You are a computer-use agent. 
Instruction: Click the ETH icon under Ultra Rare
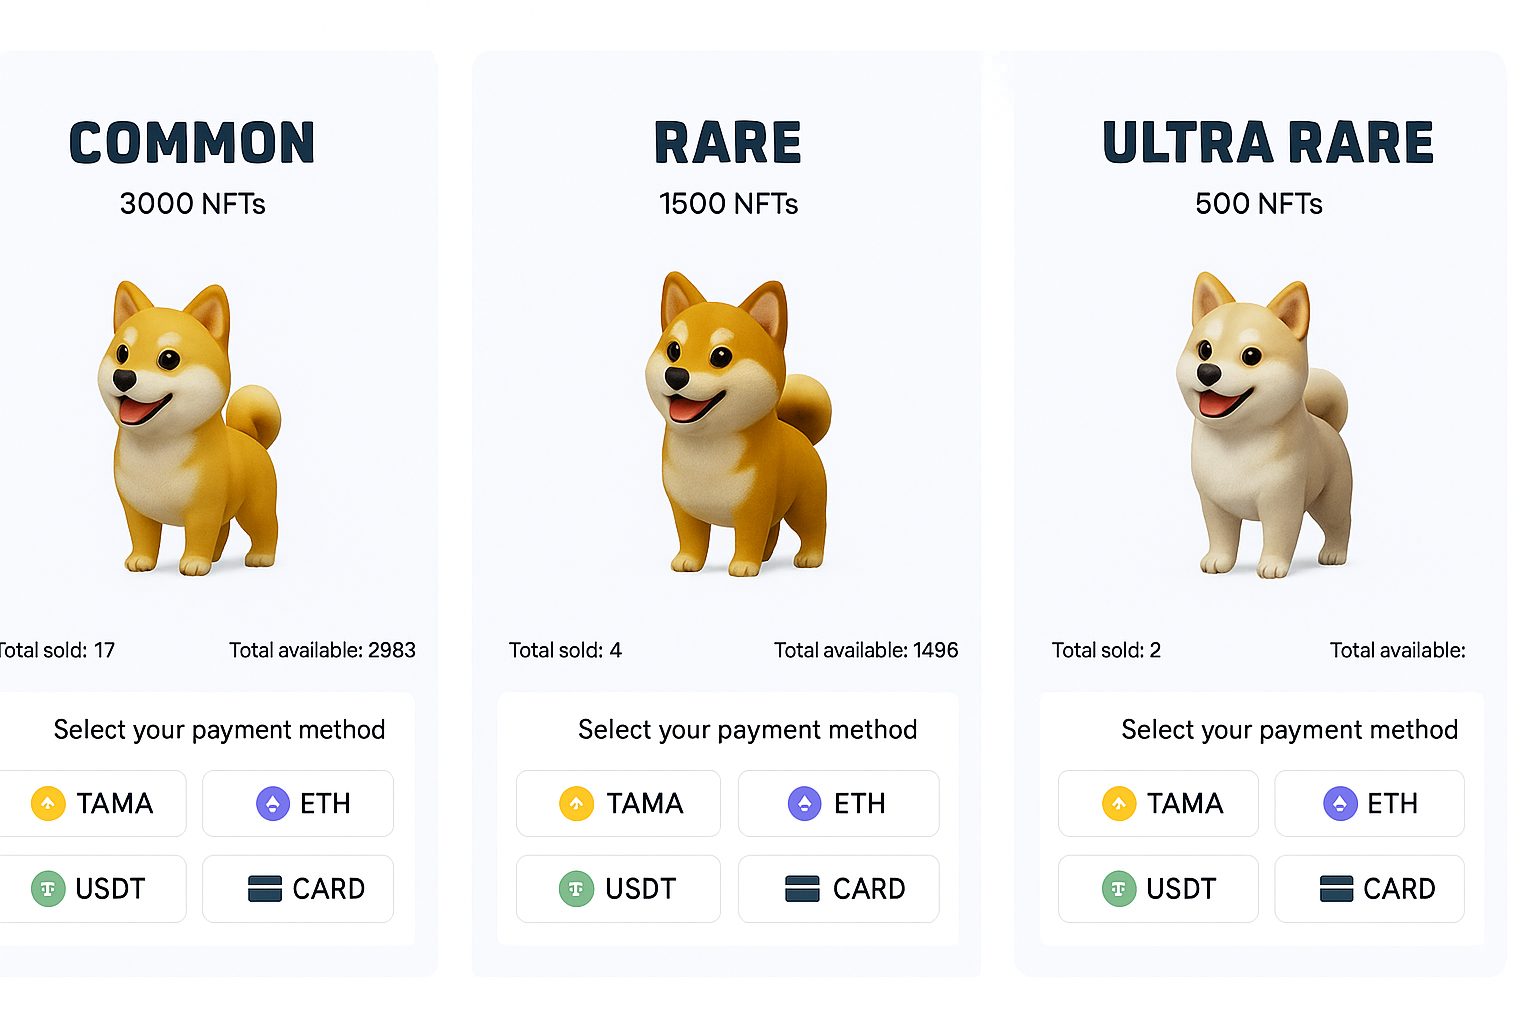tap(1340, 803)
